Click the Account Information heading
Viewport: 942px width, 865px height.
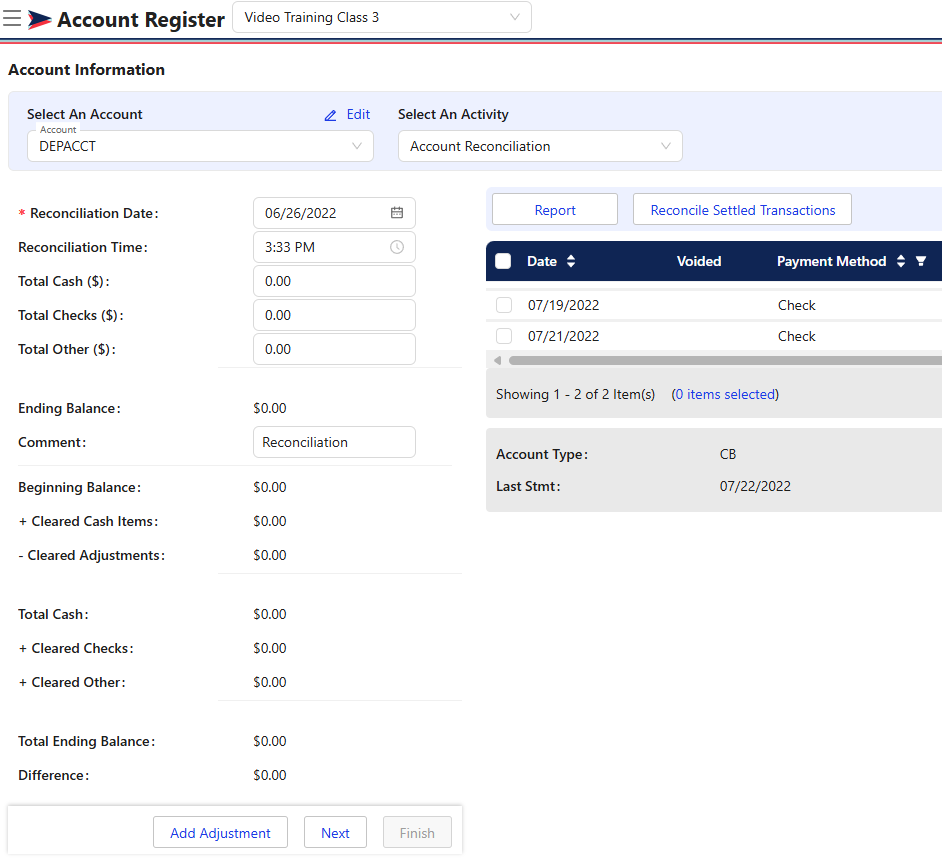point(87,70)
